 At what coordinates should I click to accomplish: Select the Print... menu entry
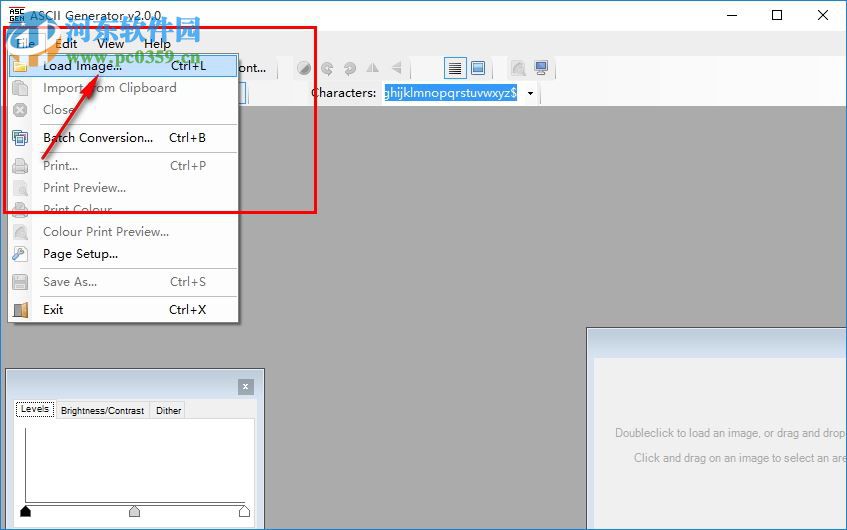[123, 166]
